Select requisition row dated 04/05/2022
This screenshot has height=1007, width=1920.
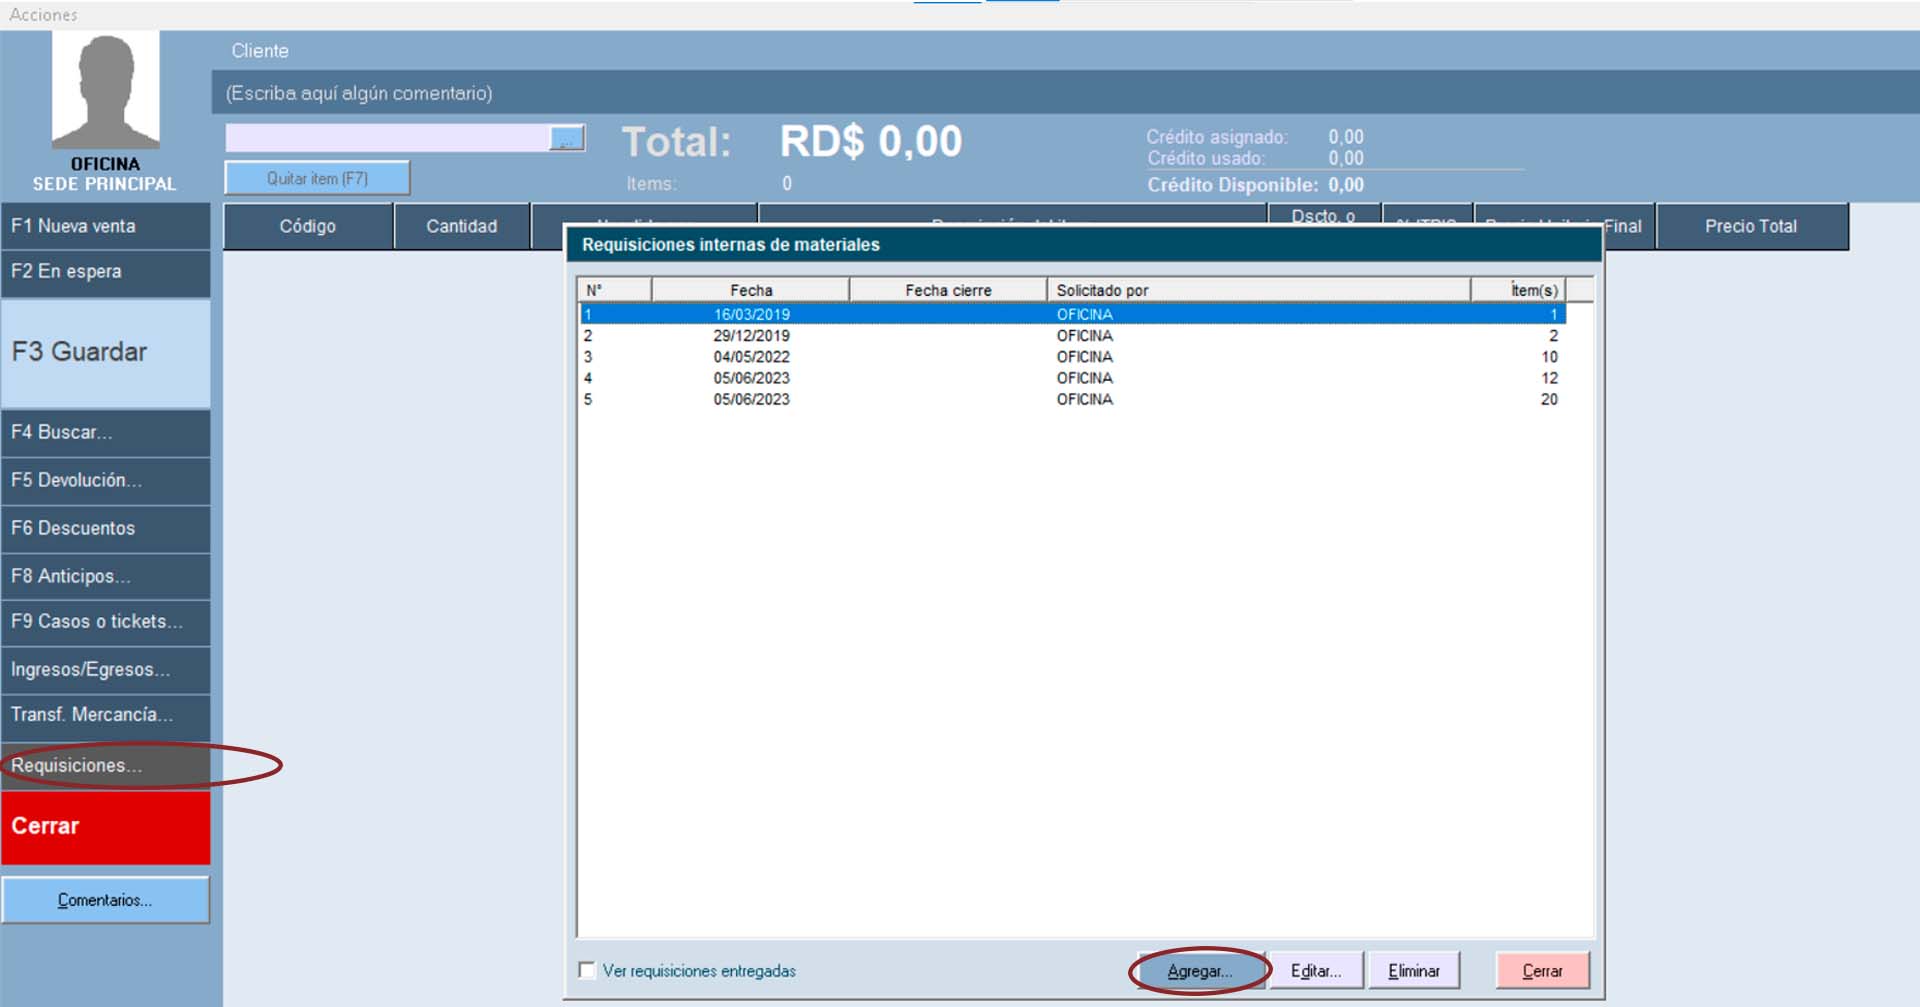751,357
